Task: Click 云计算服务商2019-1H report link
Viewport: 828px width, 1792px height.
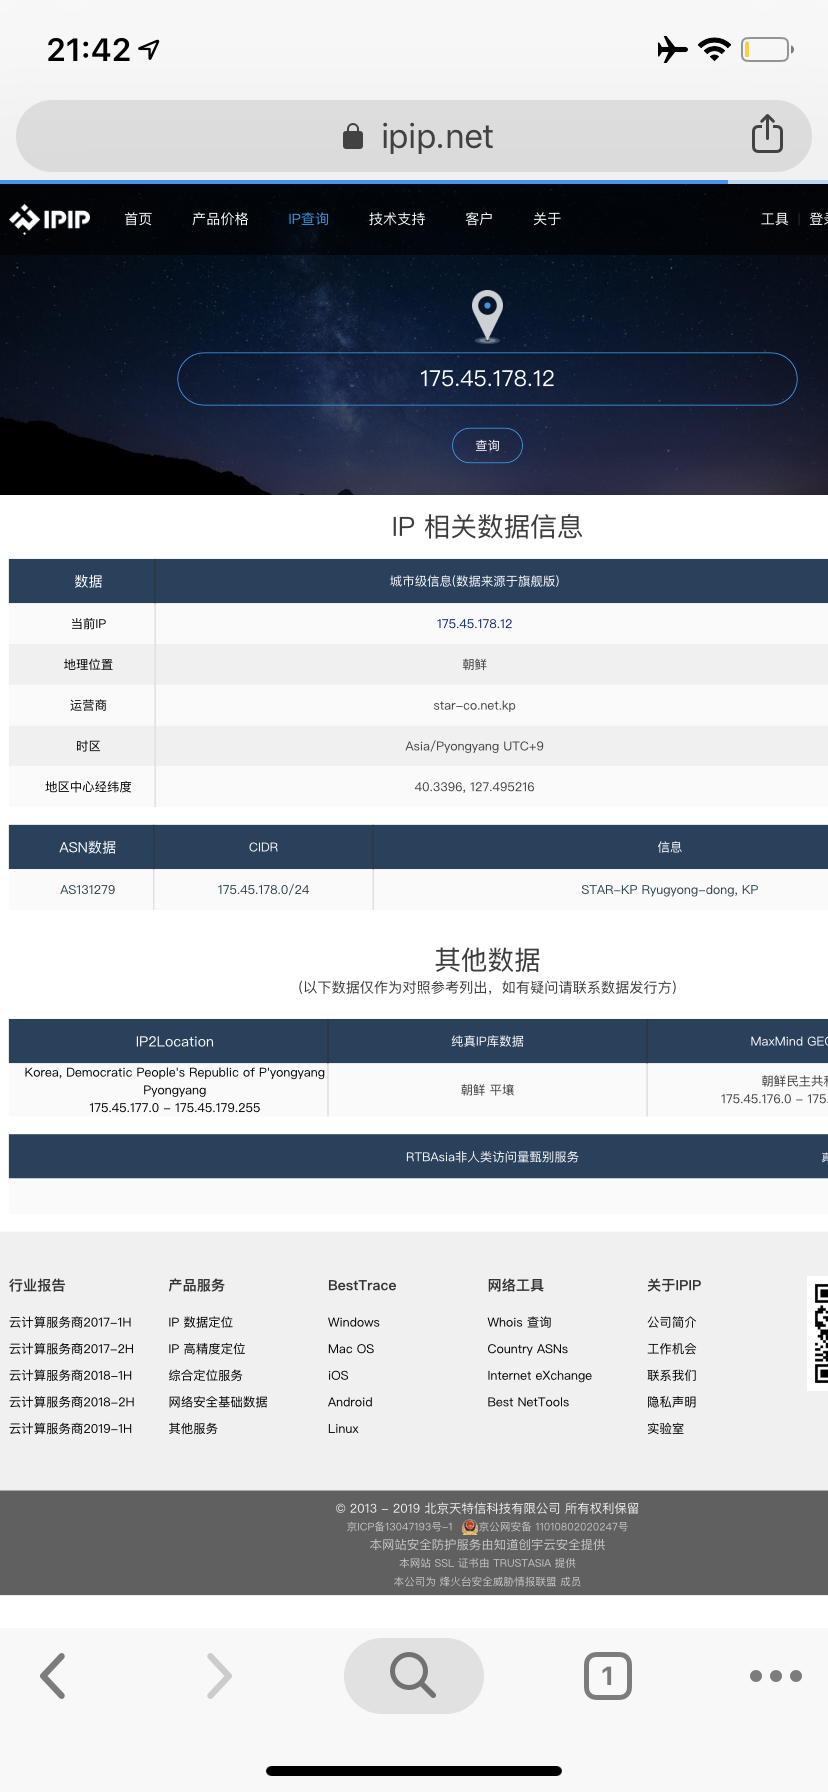Action: coord(71,1429)
